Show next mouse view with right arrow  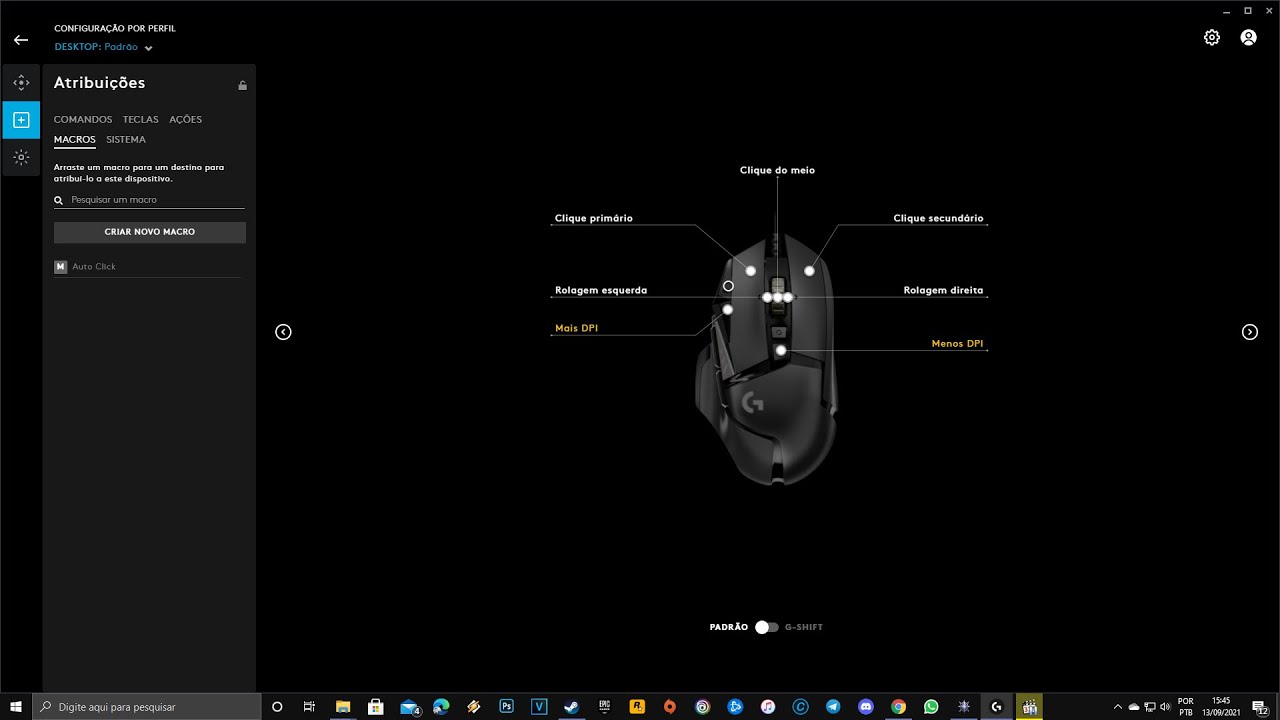(1250, 332)
